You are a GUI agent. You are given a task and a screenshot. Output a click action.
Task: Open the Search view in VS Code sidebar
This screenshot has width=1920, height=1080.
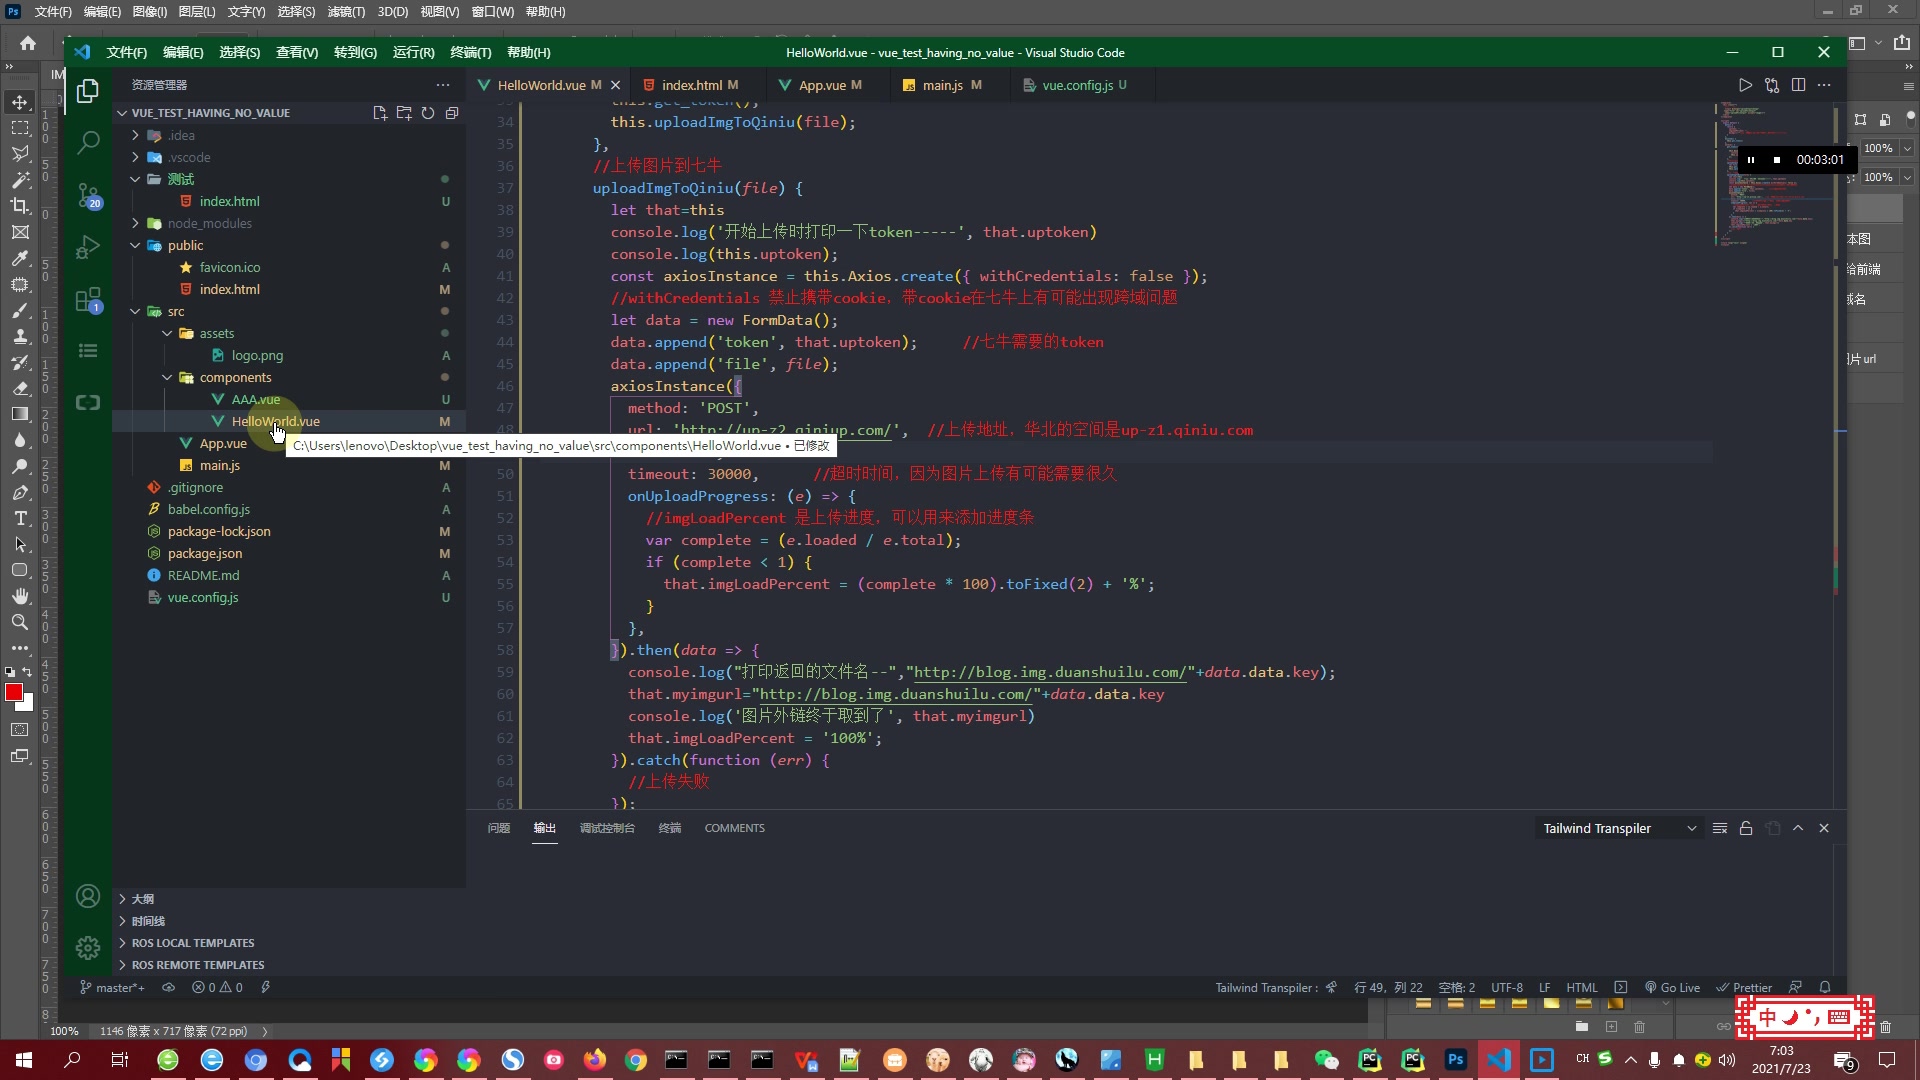88,143
